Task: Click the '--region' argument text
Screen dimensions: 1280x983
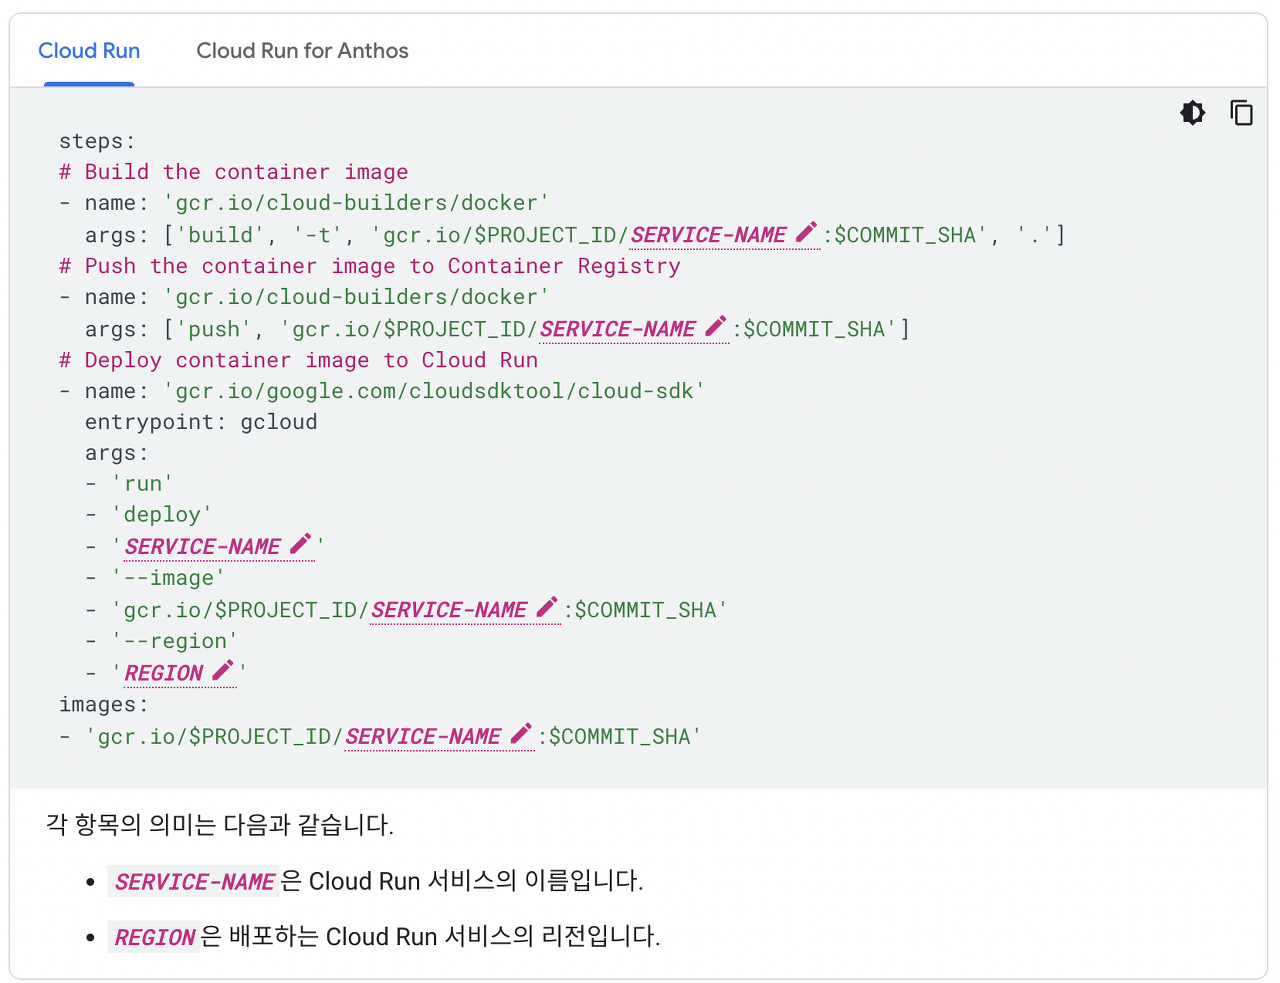Action: (175, 641)
